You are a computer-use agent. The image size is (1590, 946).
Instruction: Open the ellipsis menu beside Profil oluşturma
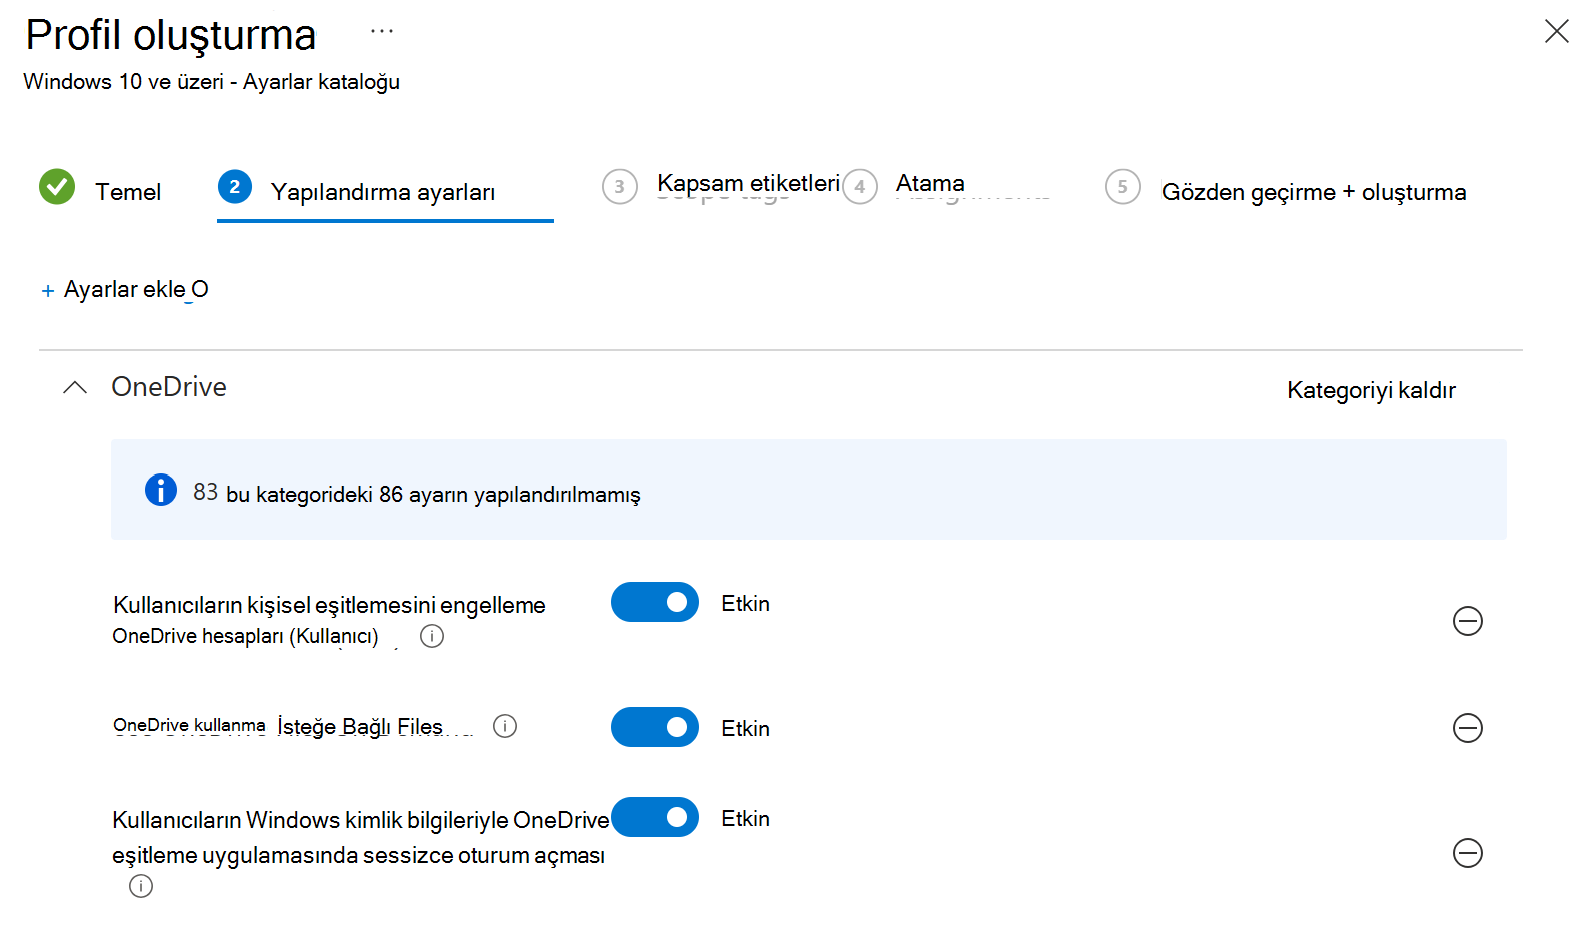click(382, 32)
